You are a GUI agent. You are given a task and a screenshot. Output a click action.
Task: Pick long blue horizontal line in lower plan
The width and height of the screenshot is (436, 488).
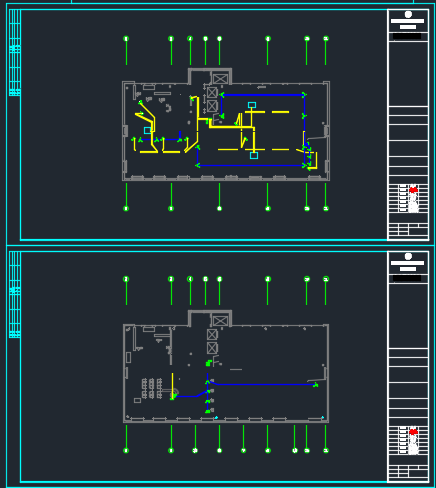tap(263, 384)
